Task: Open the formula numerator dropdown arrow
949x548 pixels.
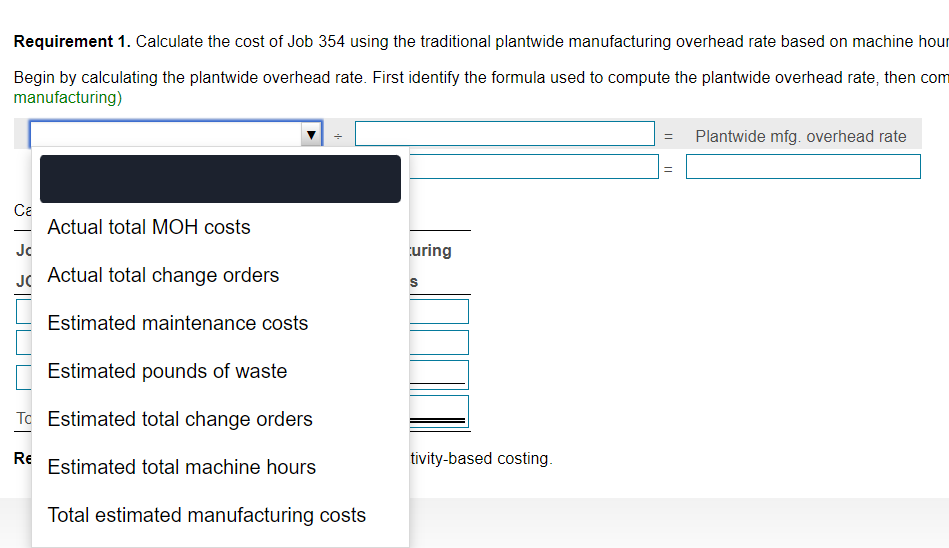Action: 311,134
